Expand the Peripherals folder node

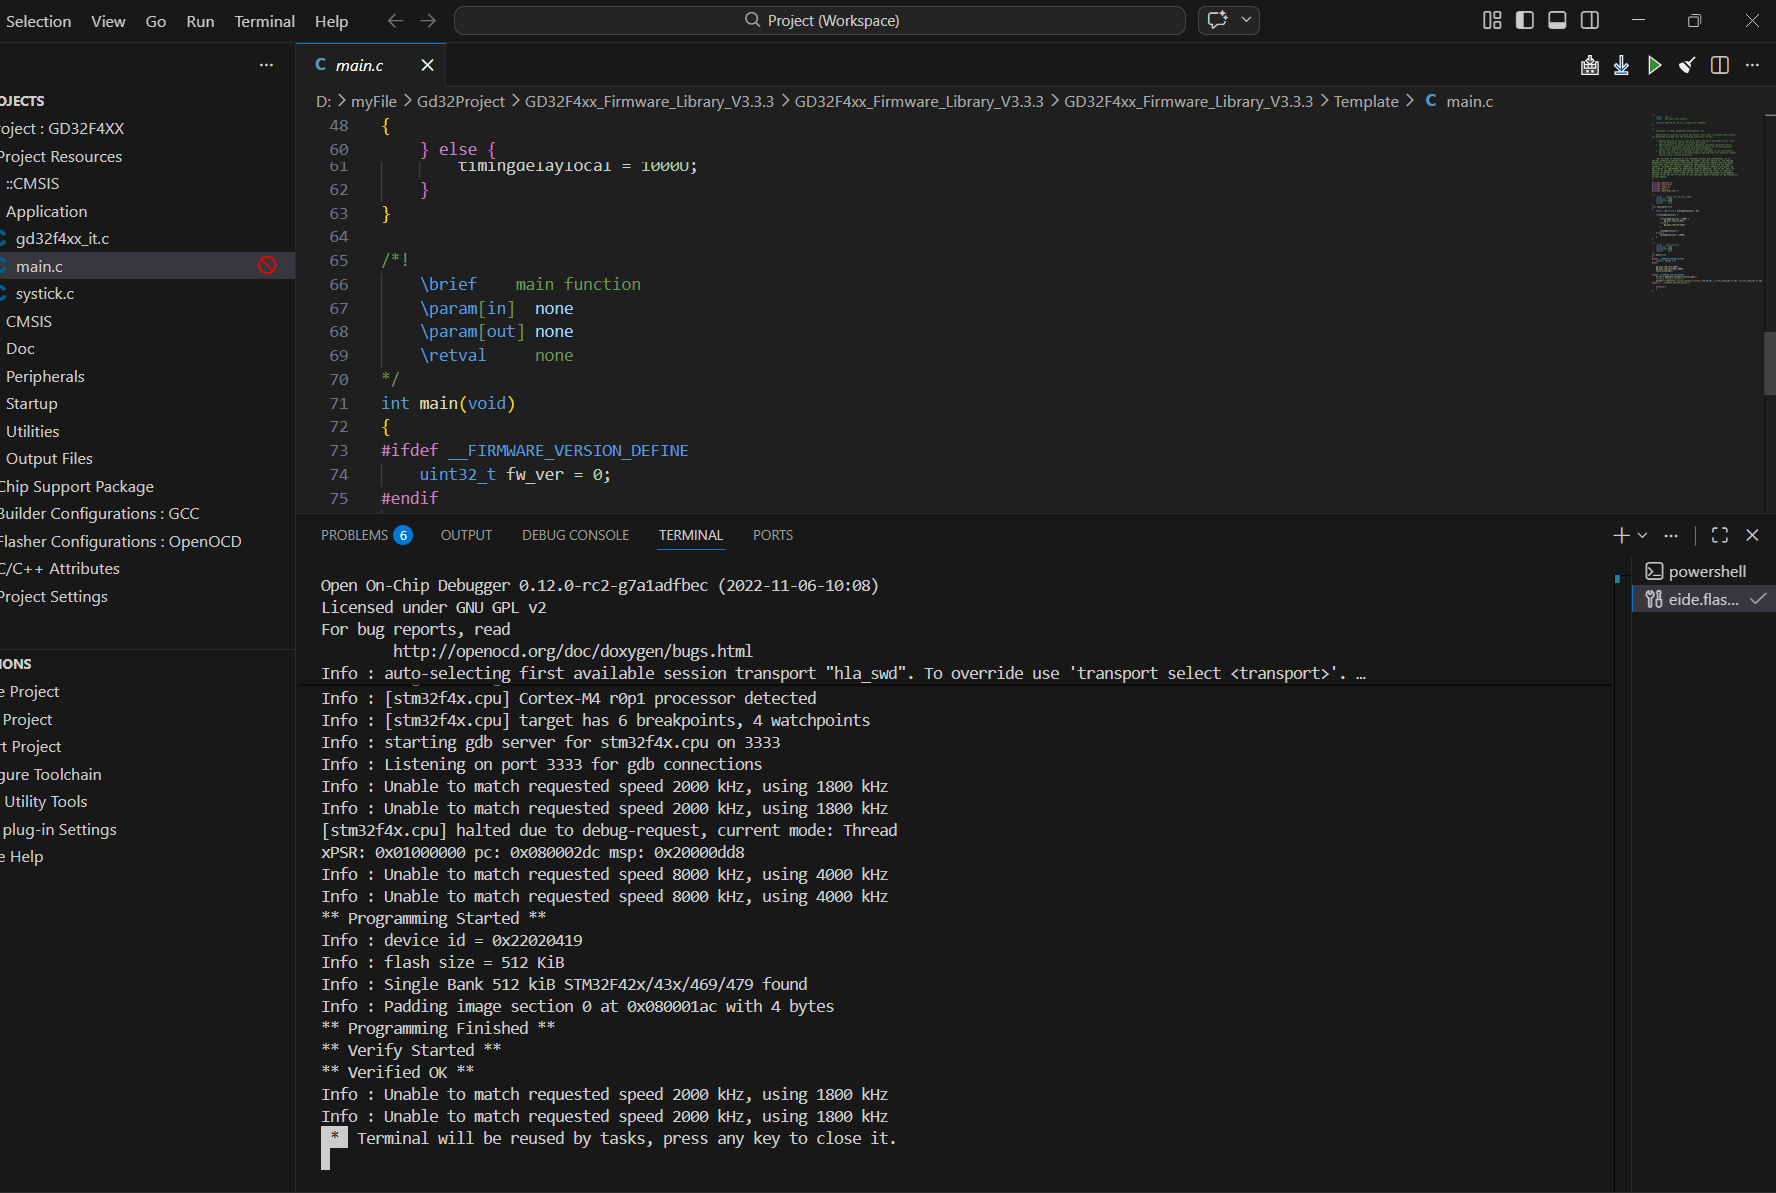coord(45,376)
